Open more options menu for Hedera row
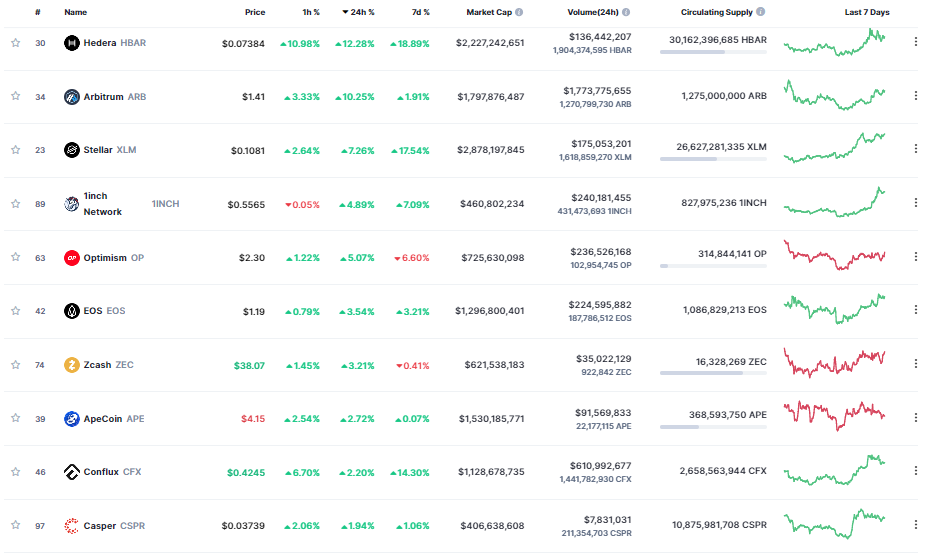The width and height of the screenshot is (930, 553). point(915,42)
